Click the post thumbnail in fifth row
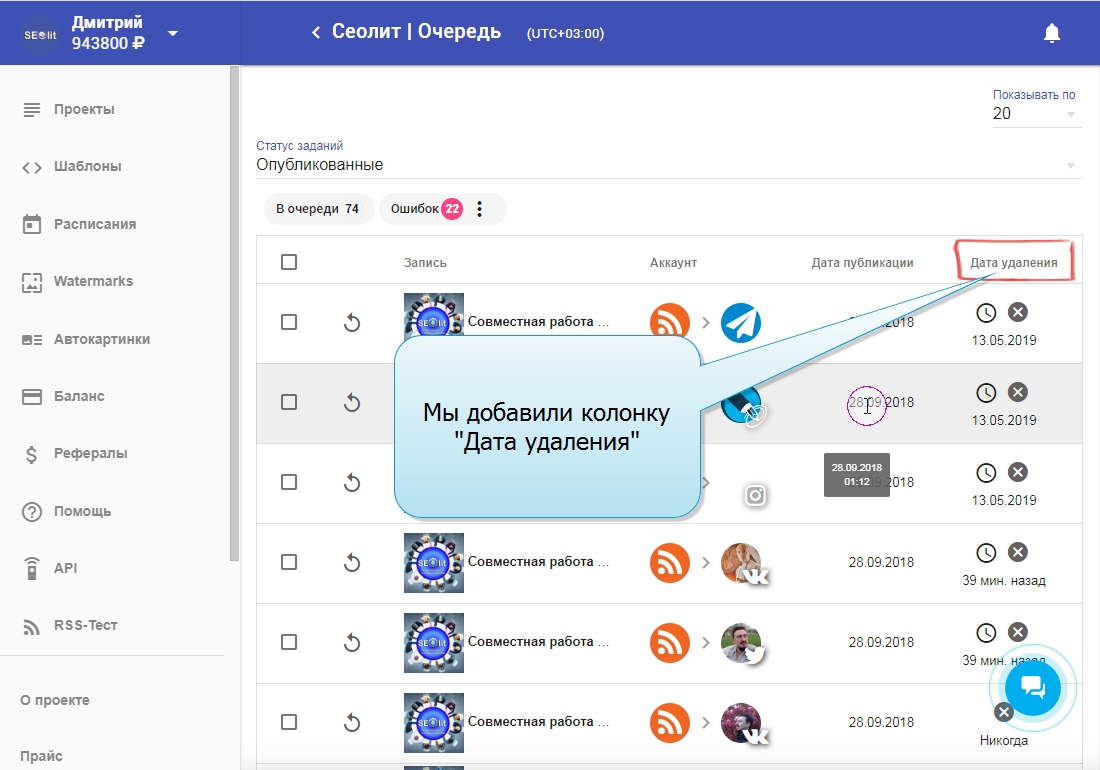This screenshot has height=770, width=1100. (x=434, y=642)
